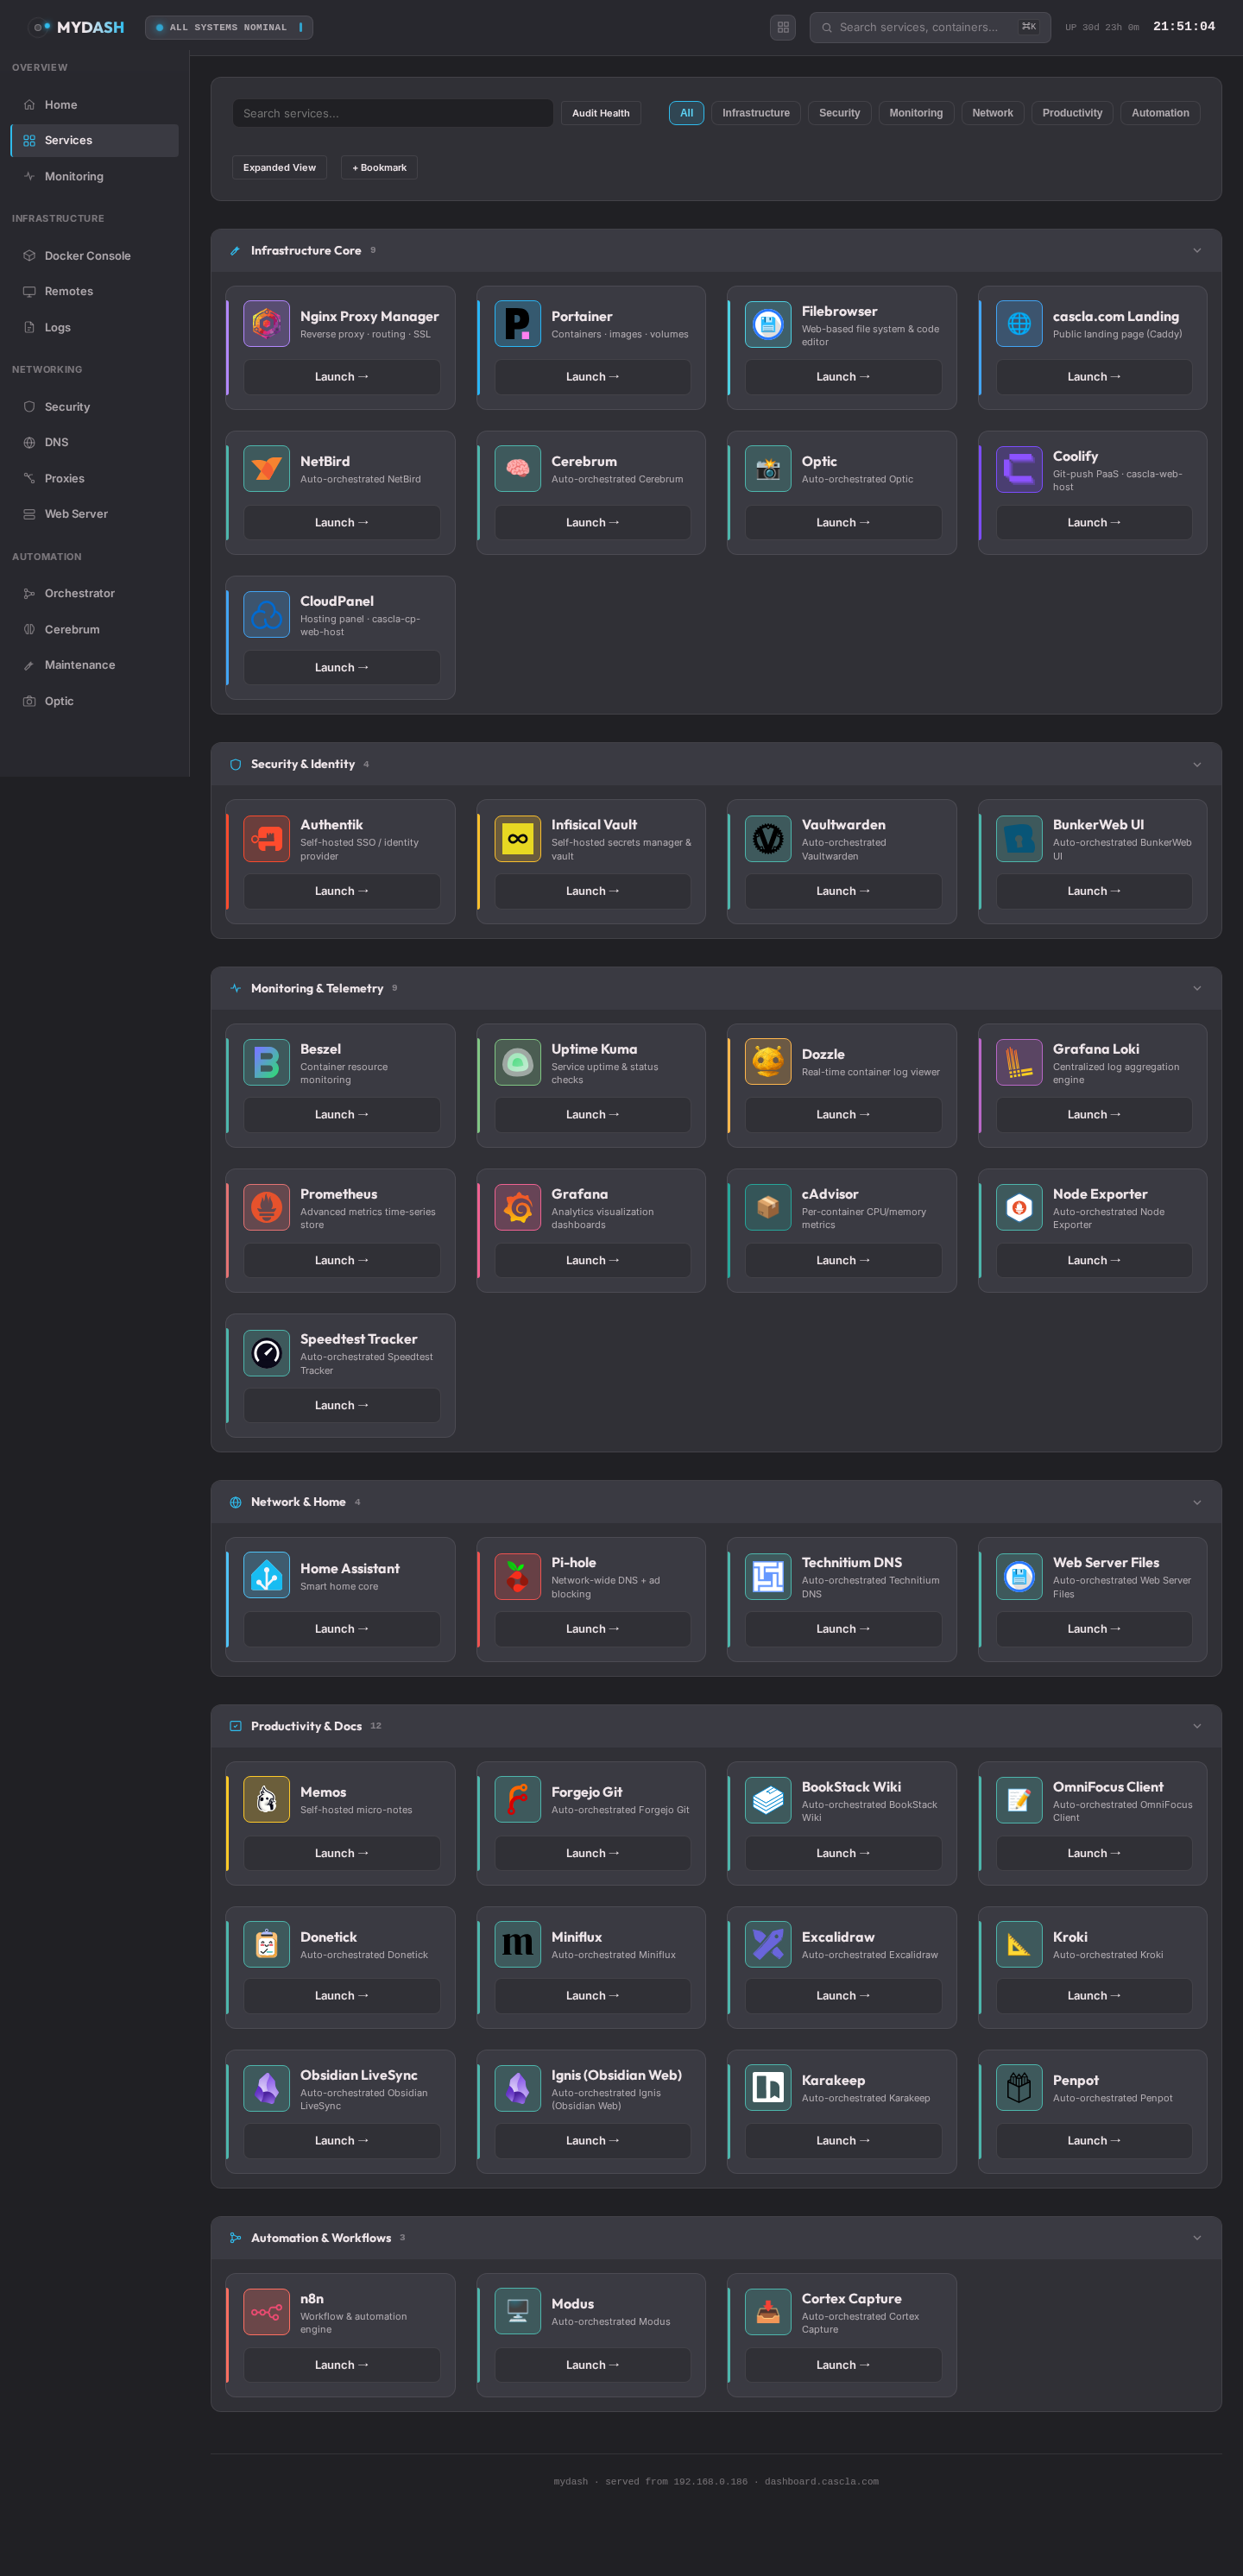Click the Penpot service icon

[x=1018, y=2088]
